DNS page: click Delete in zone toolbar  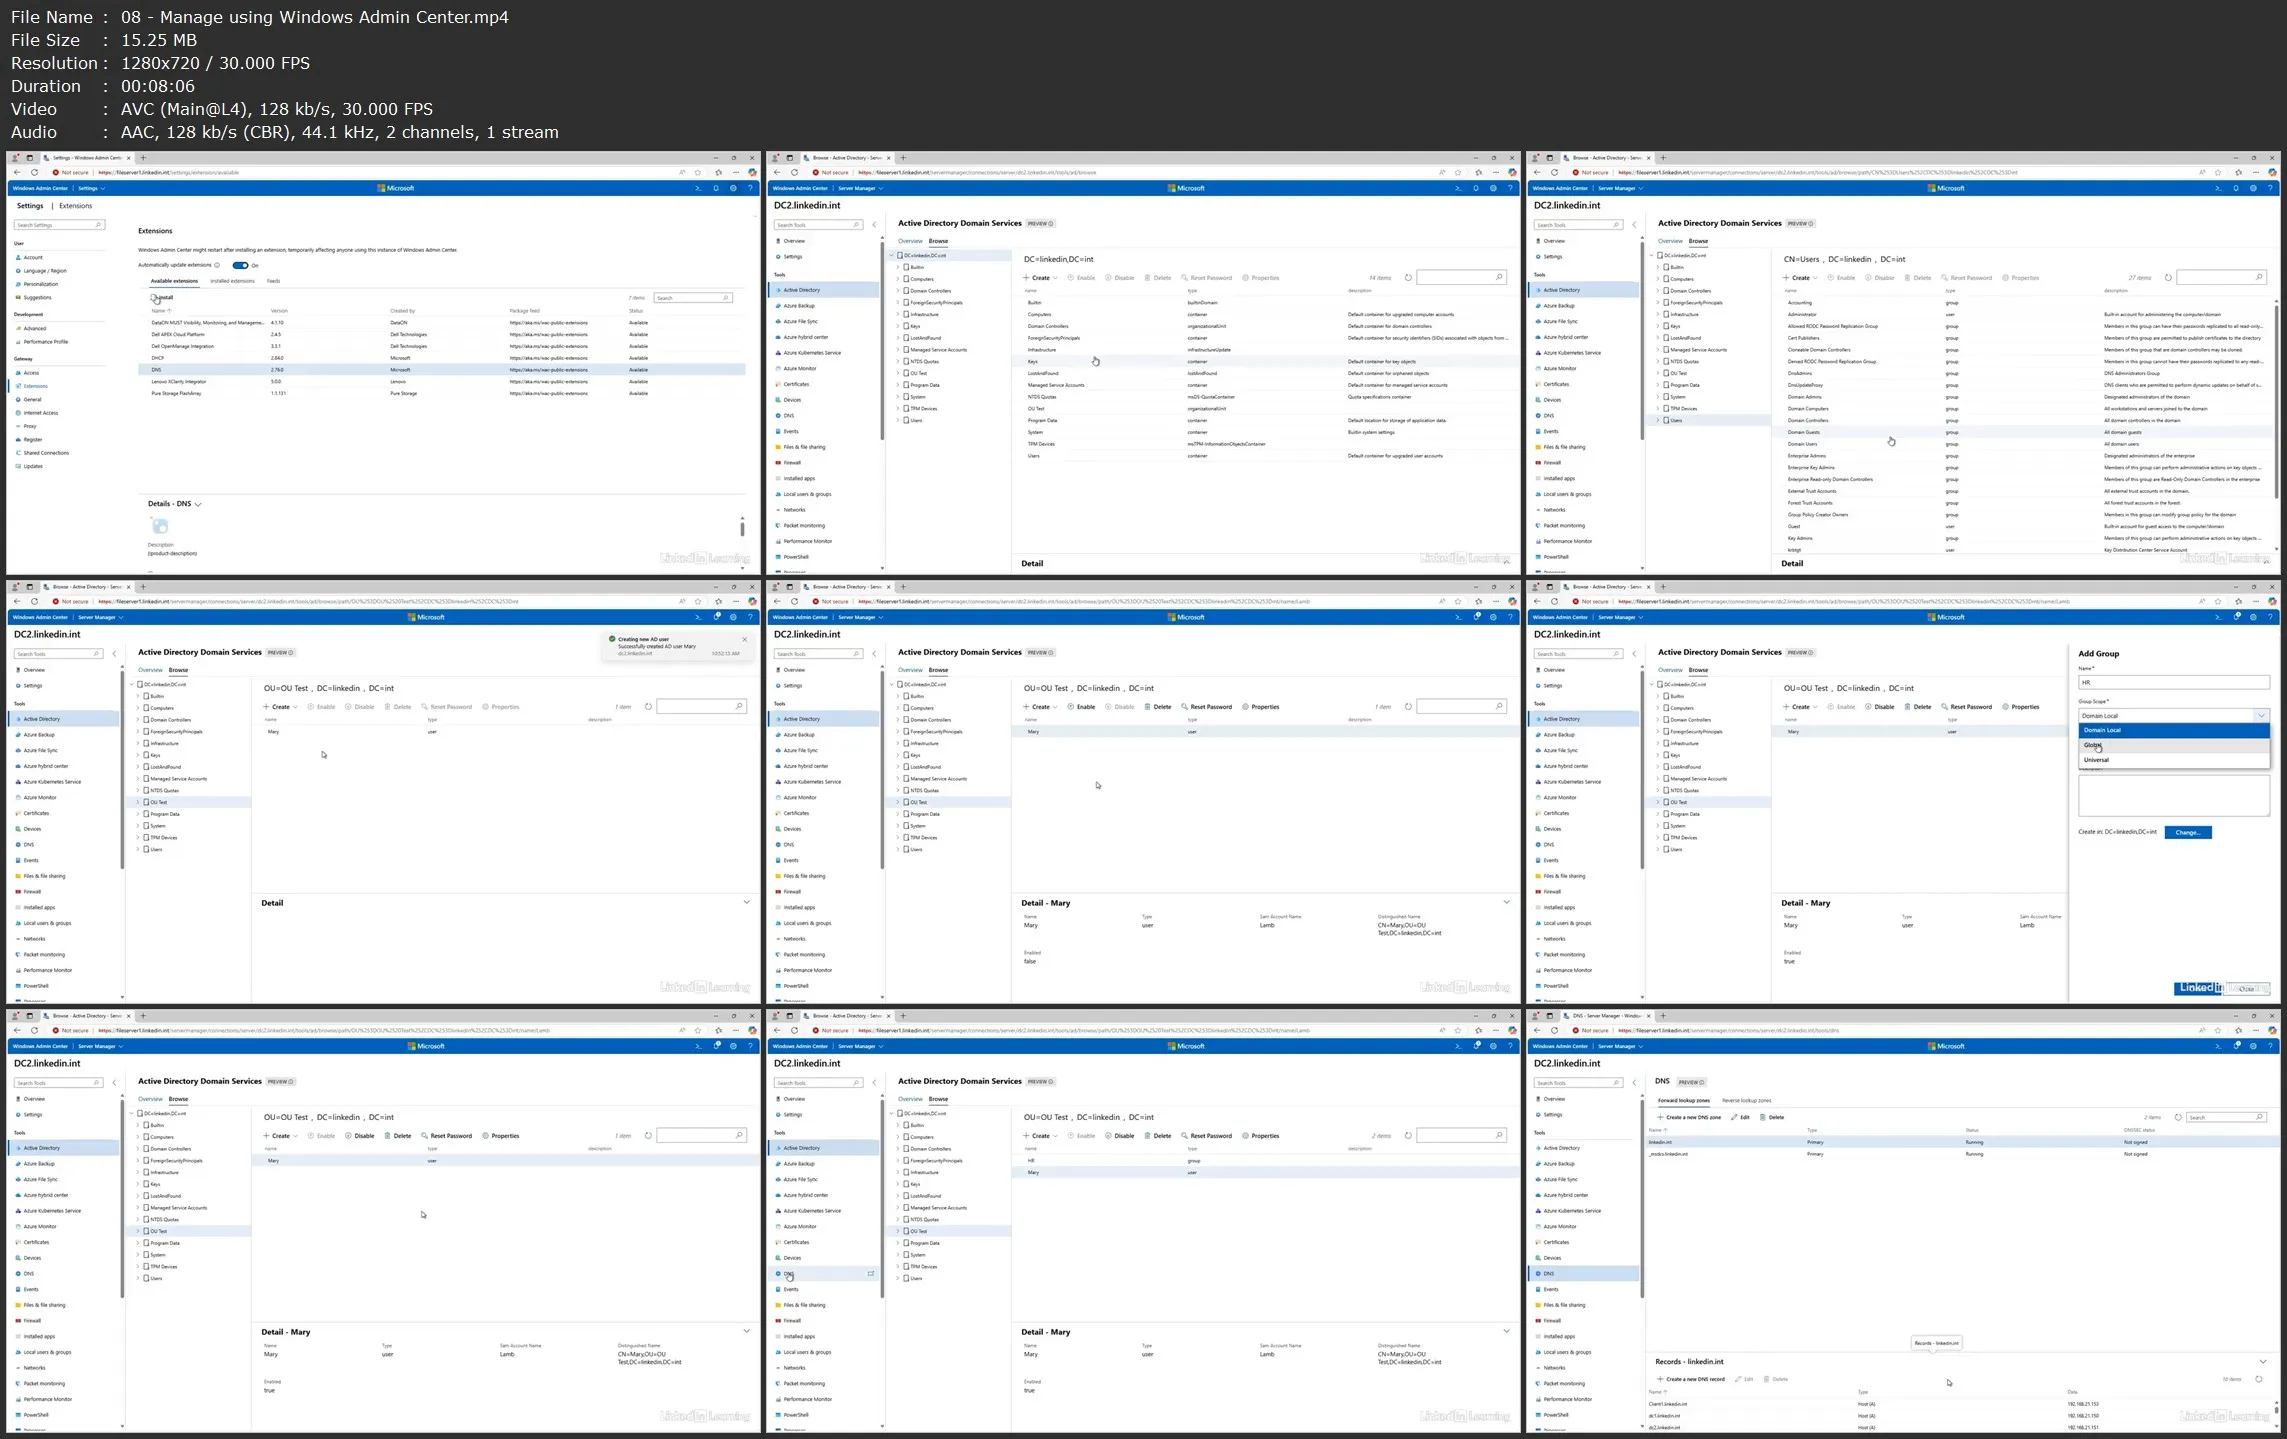1772,1117
